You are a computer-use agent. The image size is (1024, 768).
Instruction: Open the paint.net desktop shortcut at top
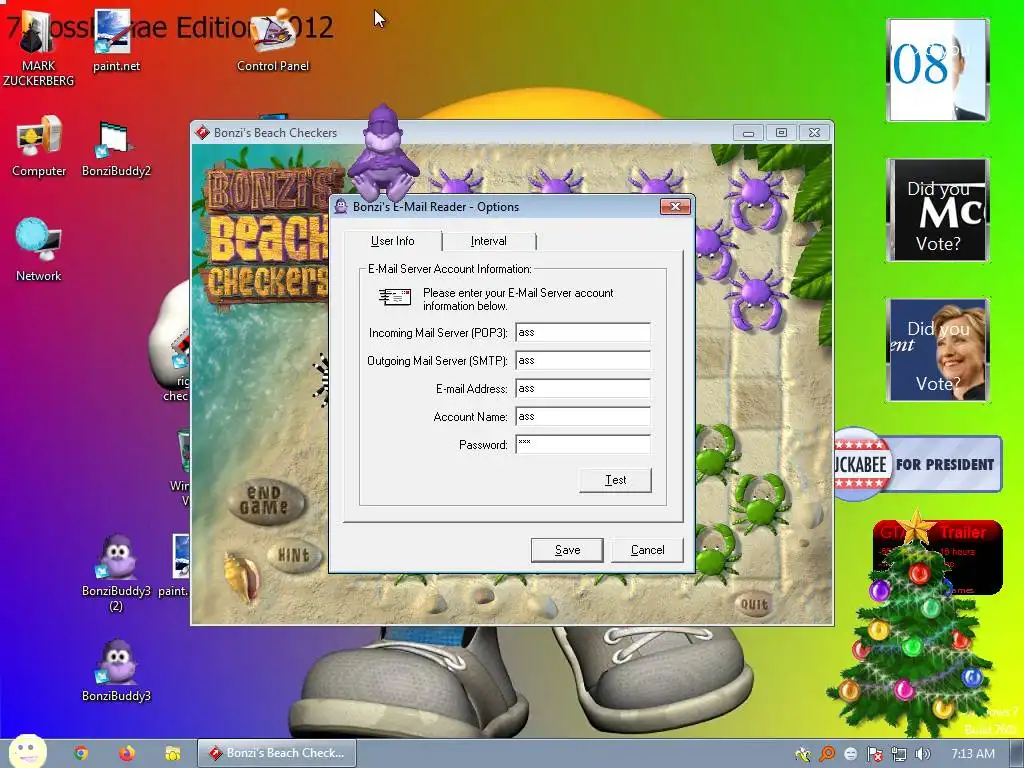coord(116,42)
